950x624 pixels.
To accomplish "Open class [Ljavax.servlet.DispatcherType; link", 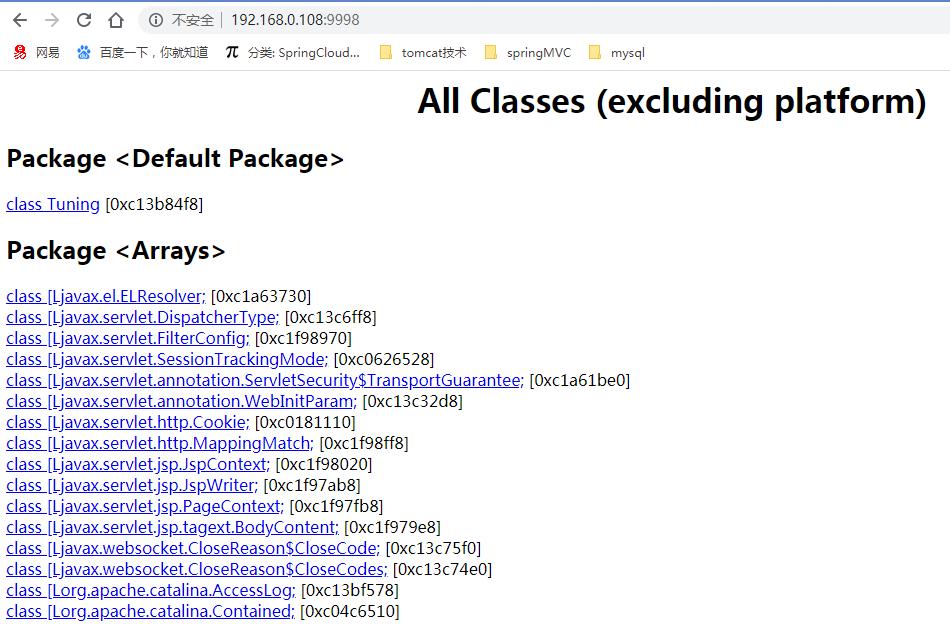I will [143, 317].
